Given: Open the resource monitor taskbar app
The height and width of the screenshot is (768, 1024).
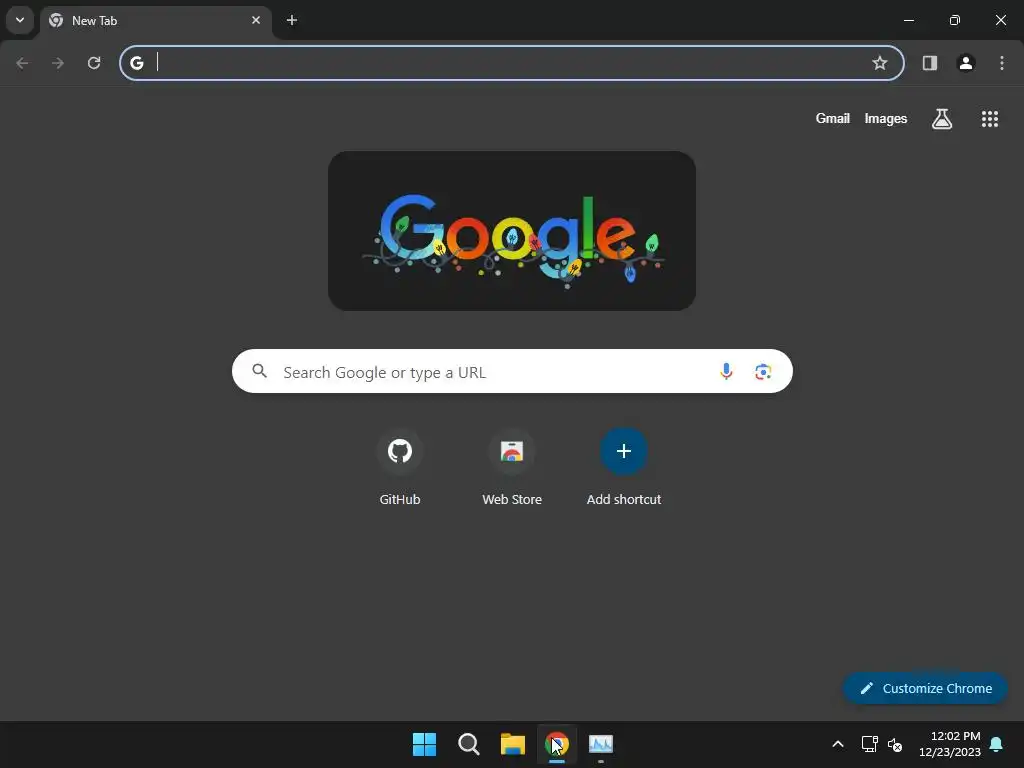Looking at the screenshot, I should (601, 744).
